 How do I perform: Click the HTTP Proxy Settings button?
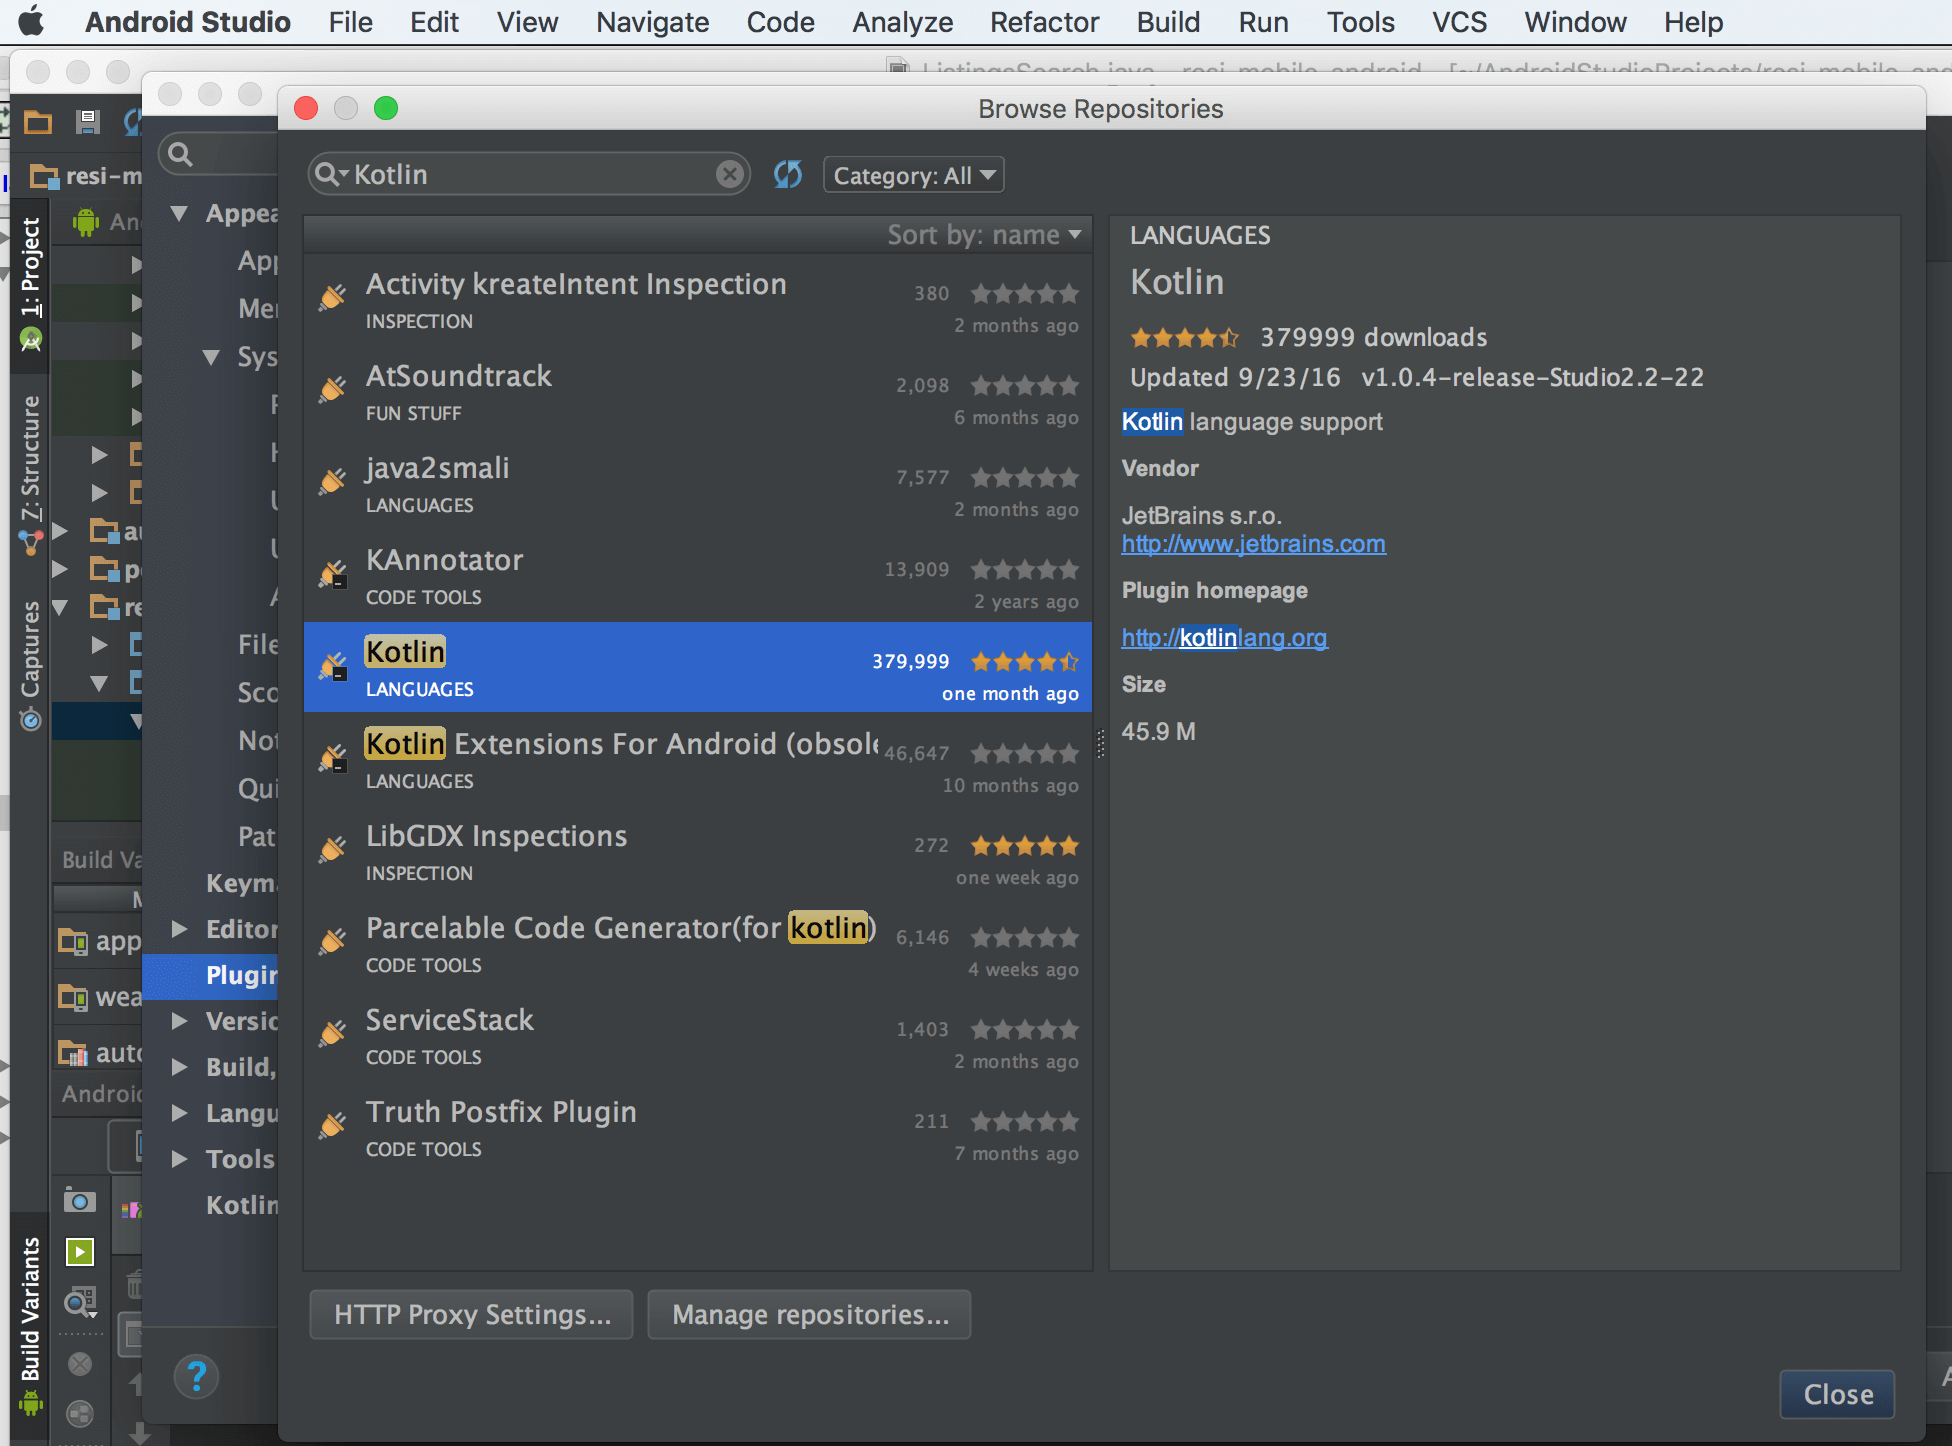pyautogui.click(x=471, y=1314)
